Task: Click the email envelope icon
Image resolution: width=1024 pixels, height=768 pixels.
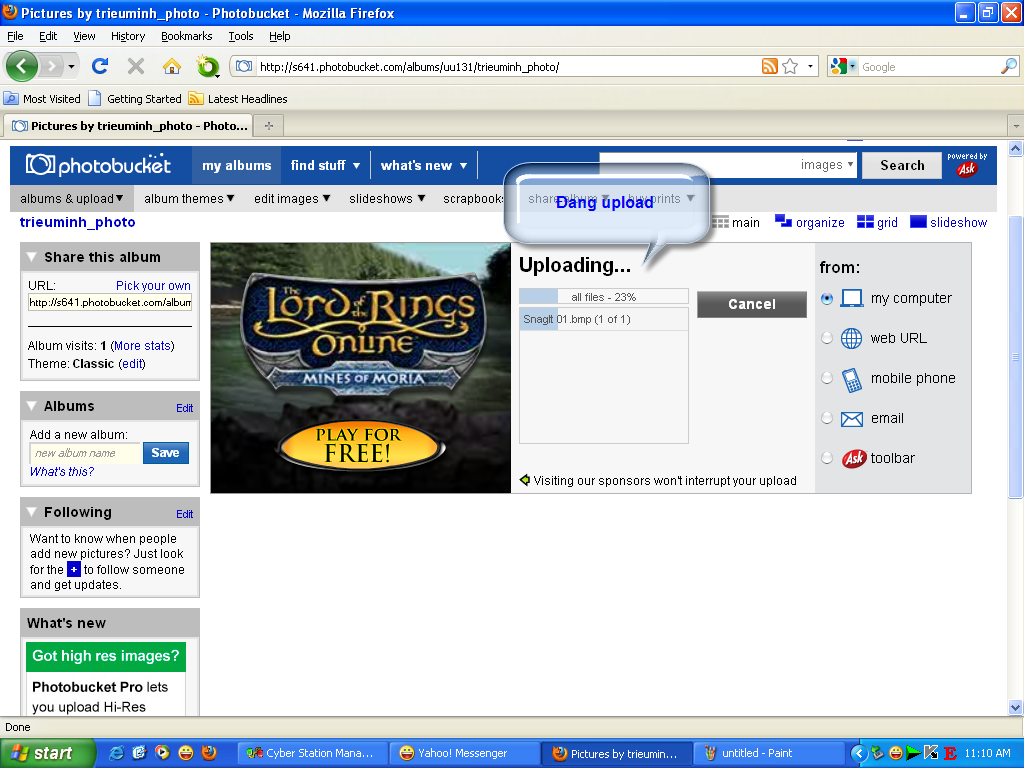Action: click(x=852, y=419)
